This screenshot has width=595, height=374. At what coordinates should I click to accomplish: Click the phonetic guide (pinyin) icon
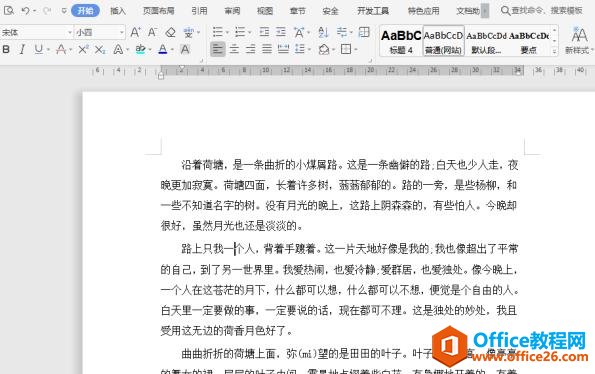189,32
